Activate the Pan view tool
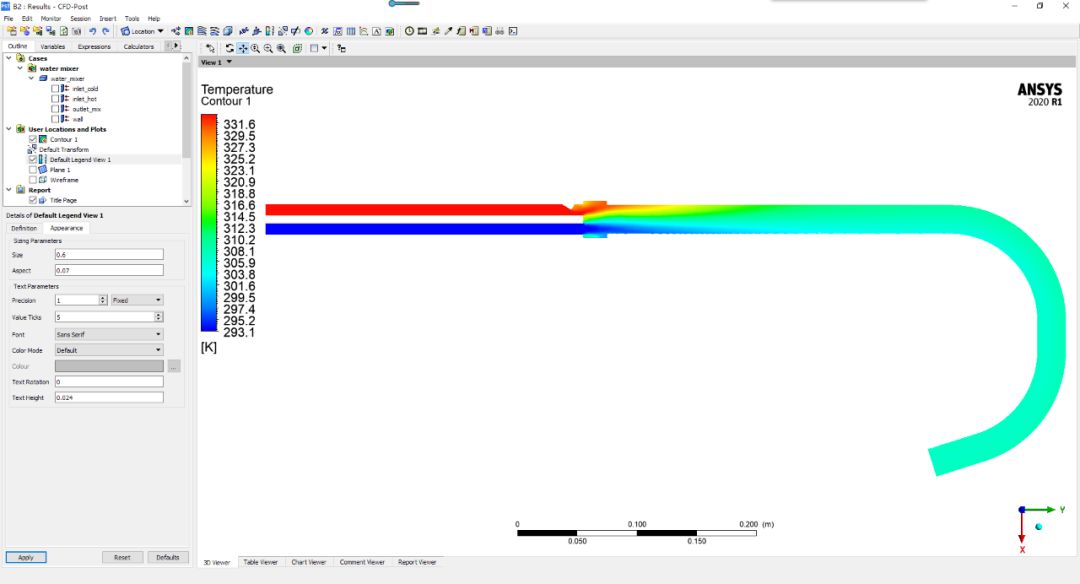This screenshot has width=1080, height=584. (242, 48)
